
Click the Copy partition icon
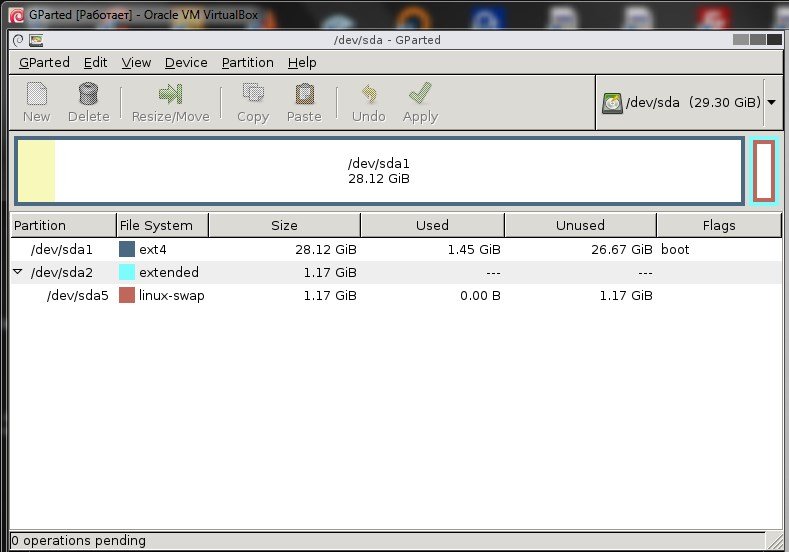tap(253, 94)
